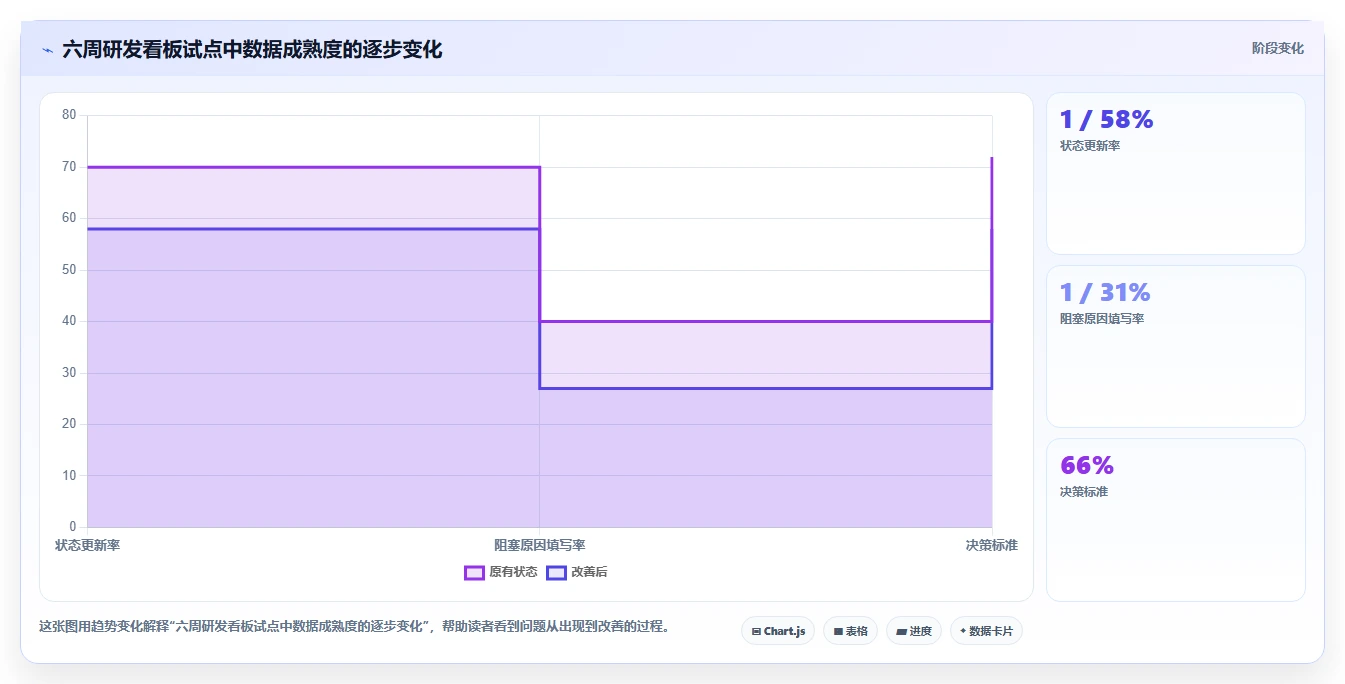Image resolution: width=1345 pixels, height=684 pixels.
Task: Click the 决策标准 x-axis label
Action: (x=991, y=545)
